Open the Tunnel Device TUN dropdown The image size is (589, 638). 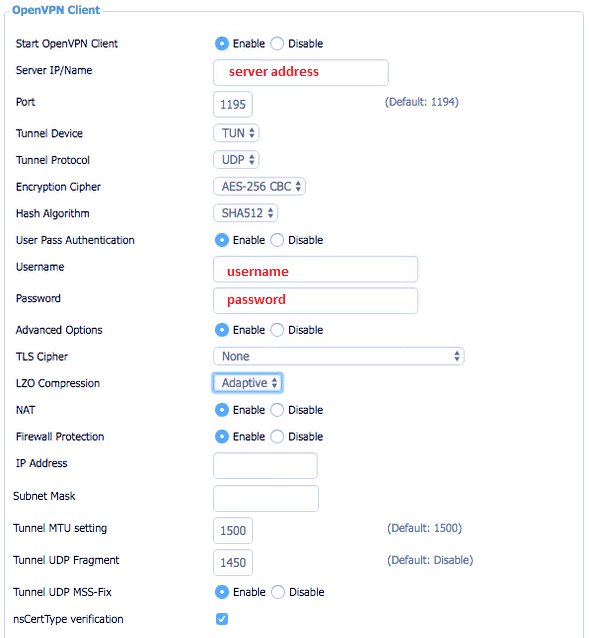(236, 133)
